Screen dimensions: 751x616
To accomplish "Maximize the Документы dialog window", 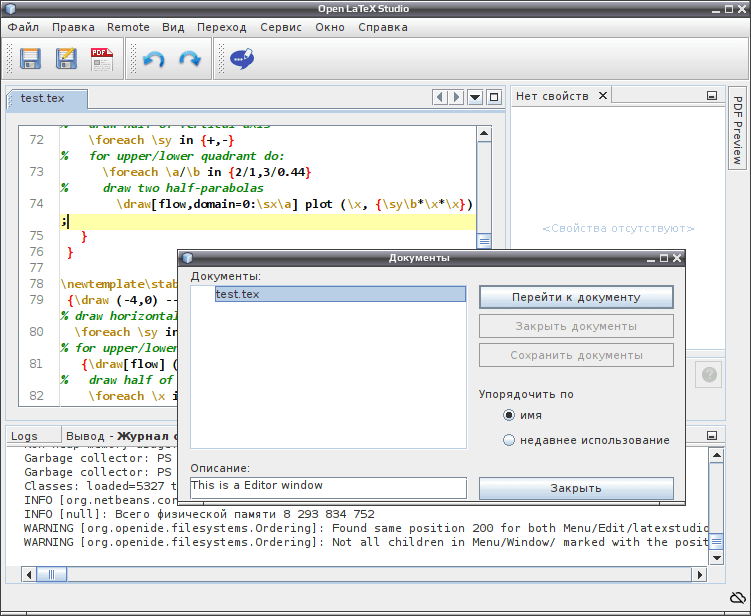I will 664,258.
